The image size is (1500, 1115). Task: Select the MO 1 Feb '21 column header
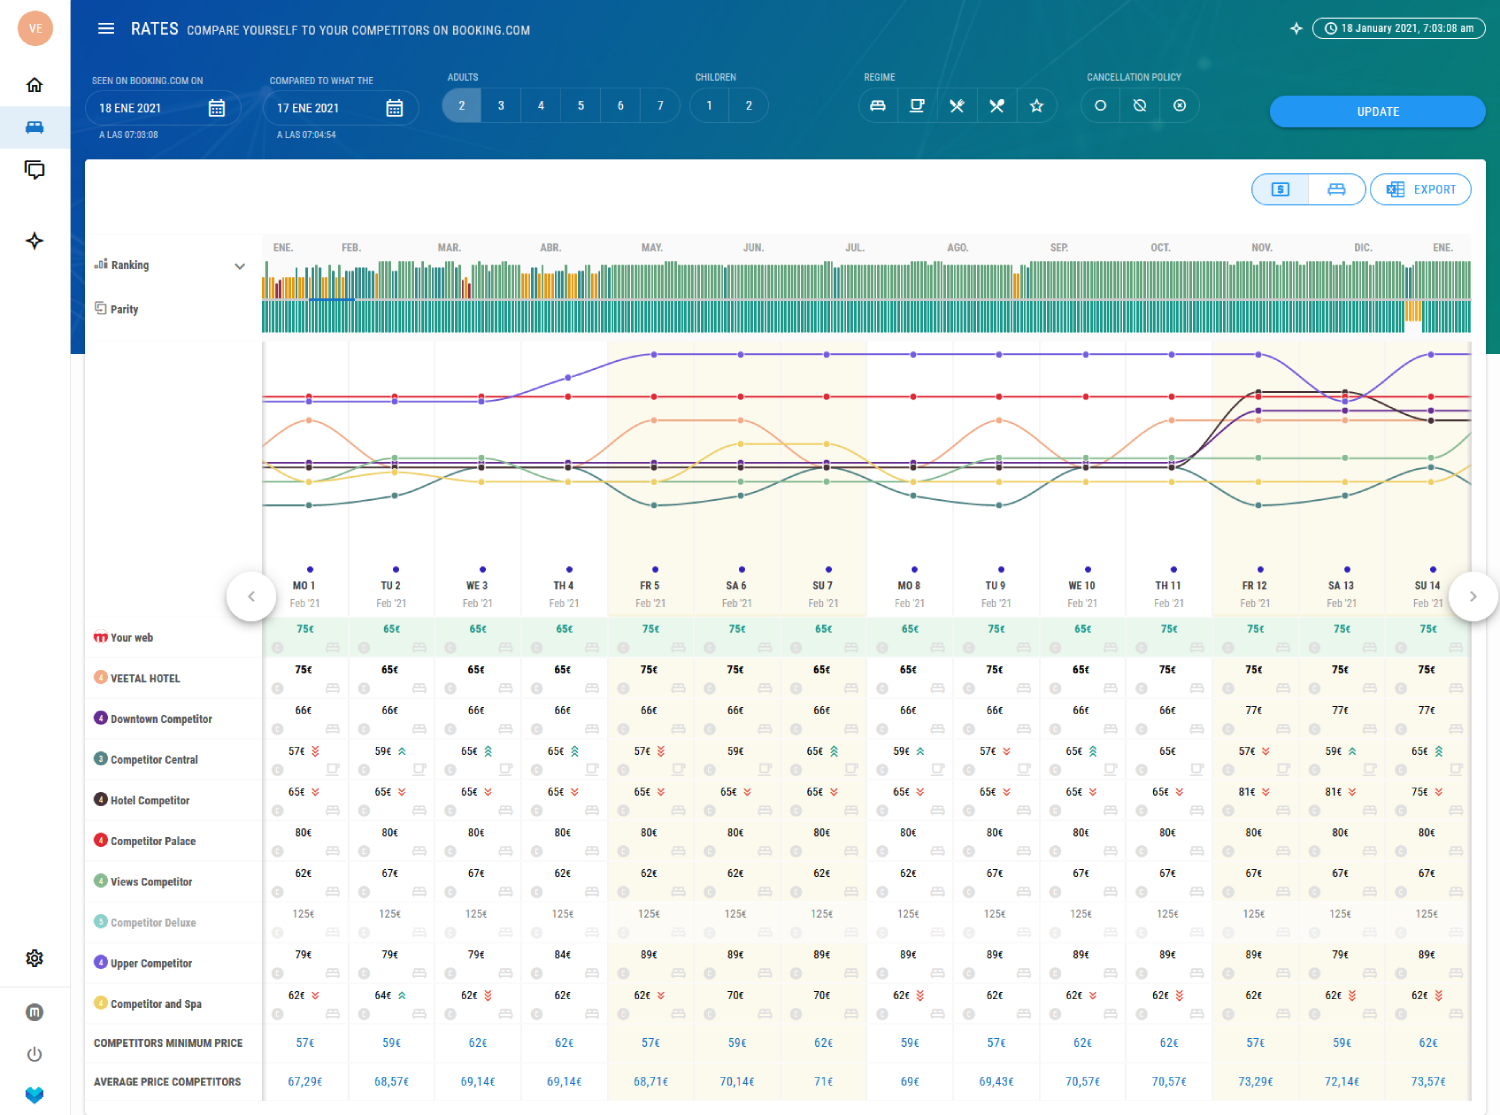click(x=305, y=594)
